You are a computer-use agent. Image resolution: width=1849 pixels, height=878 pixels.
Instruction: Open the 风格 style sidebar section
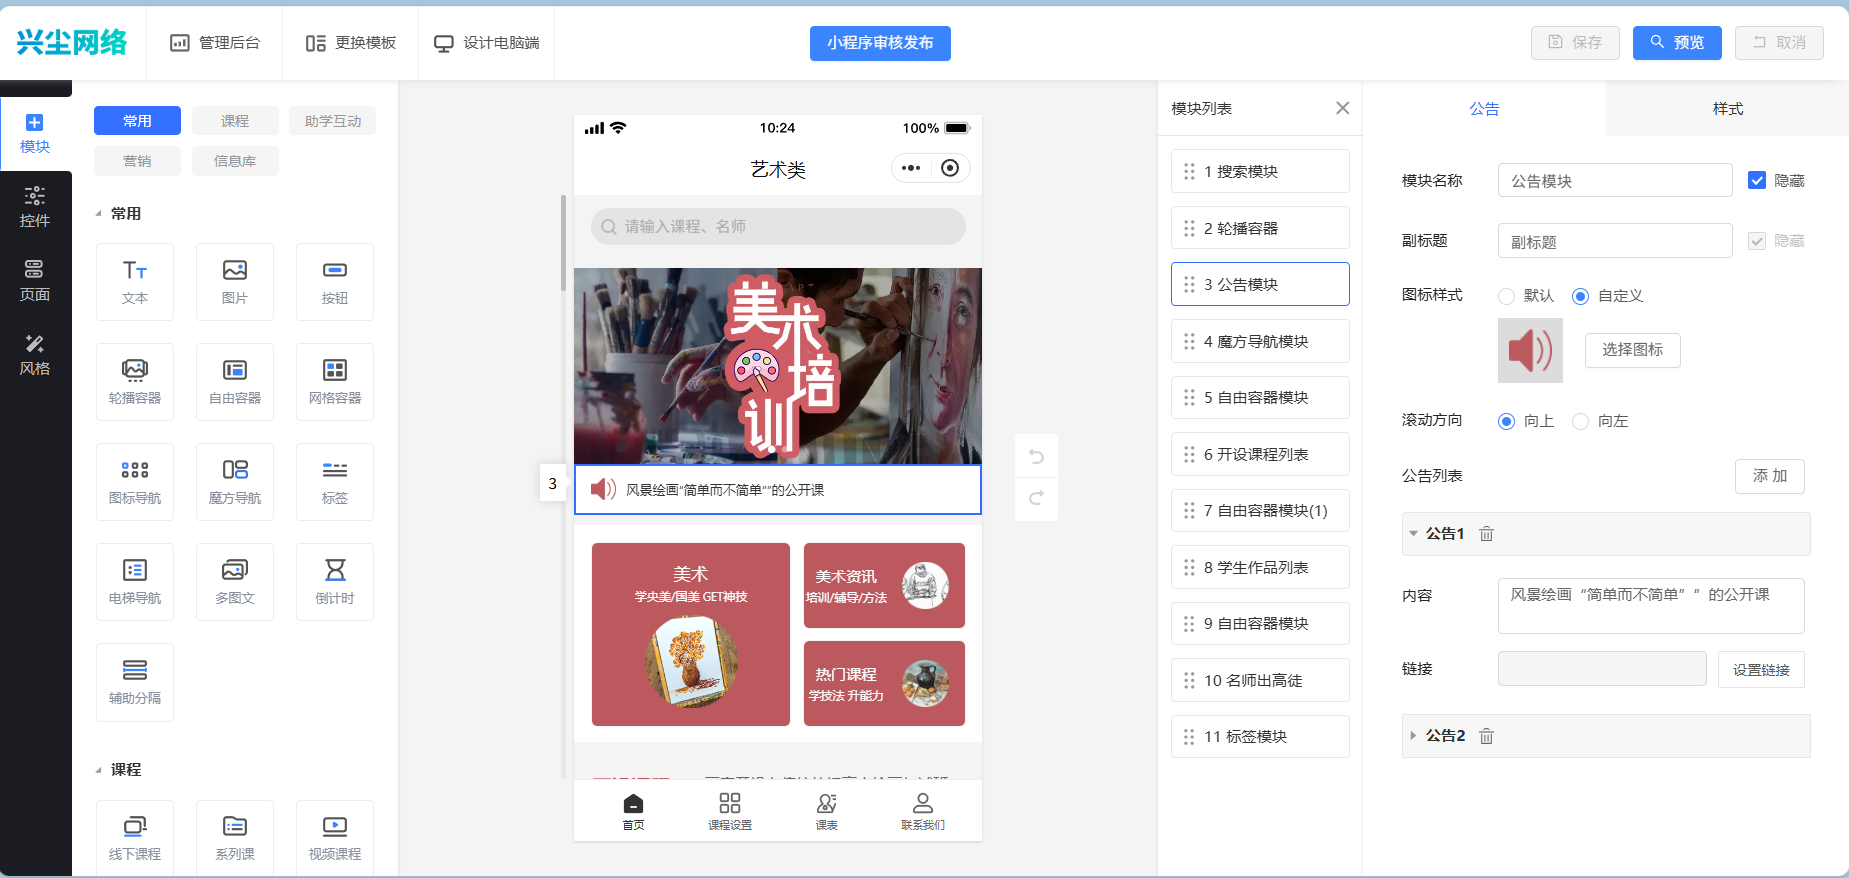pyautogui.click(x=35, y=356)
